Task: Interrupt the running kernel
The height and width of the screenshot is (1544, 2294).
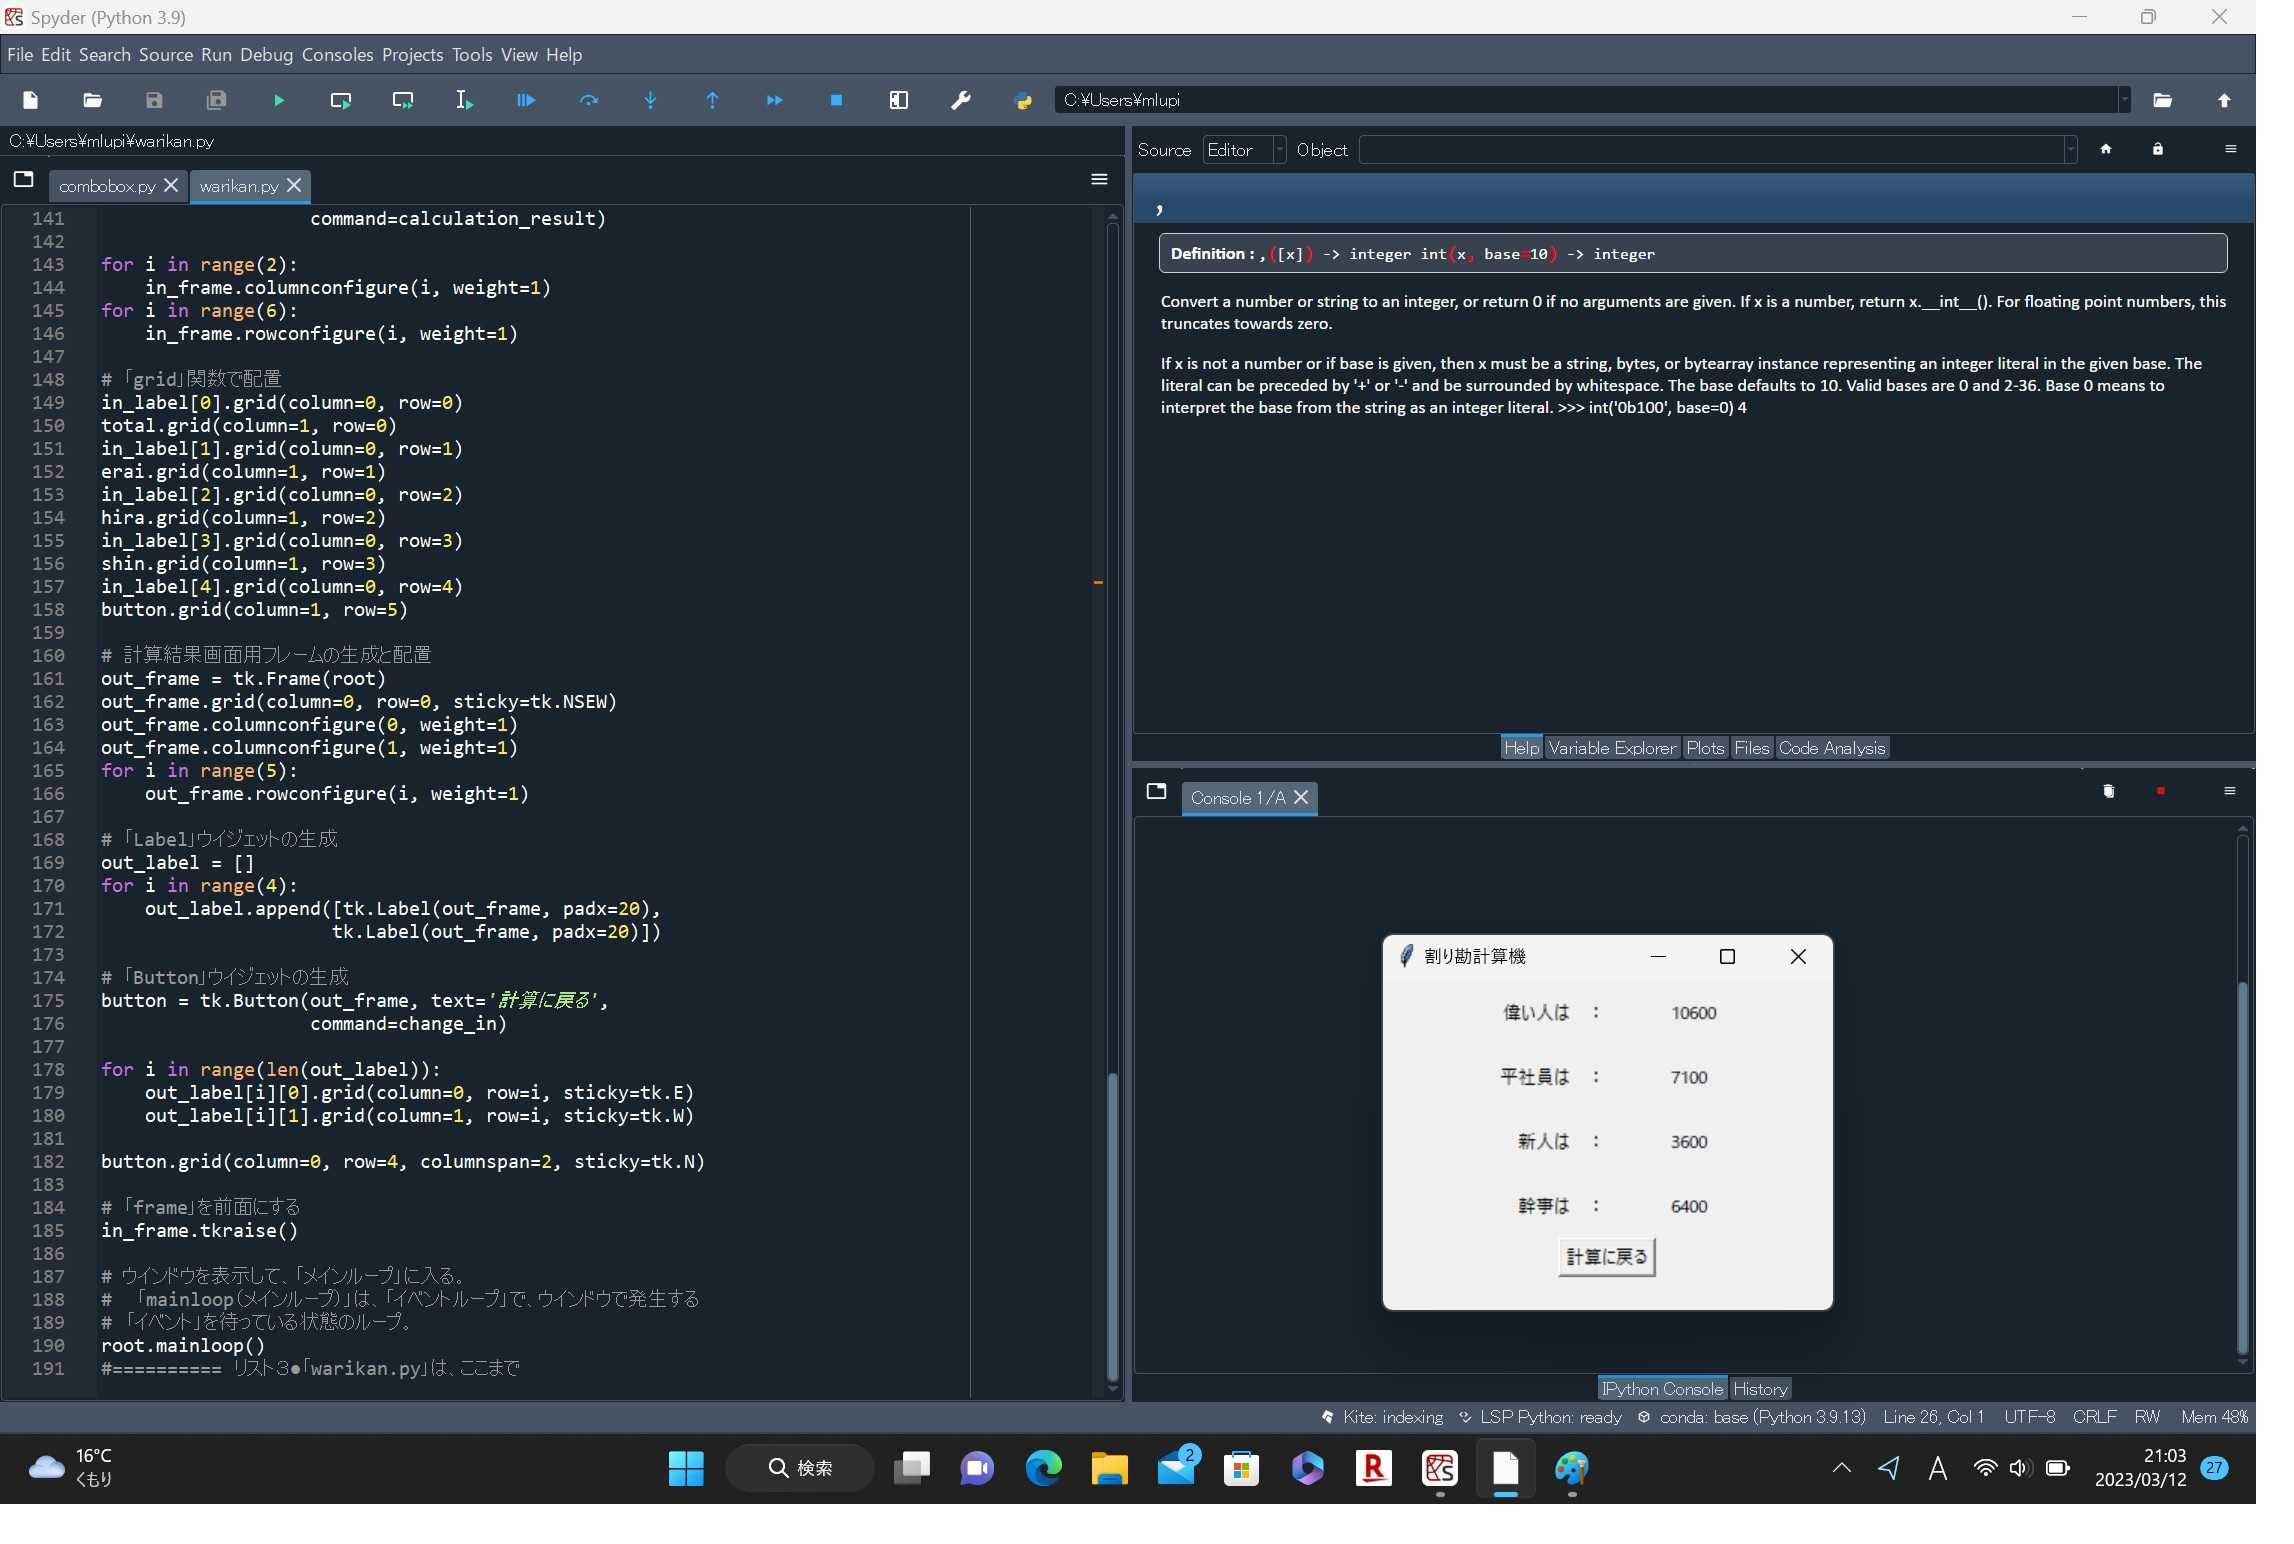Action: pyautogui.click(x=2161, y=790)
